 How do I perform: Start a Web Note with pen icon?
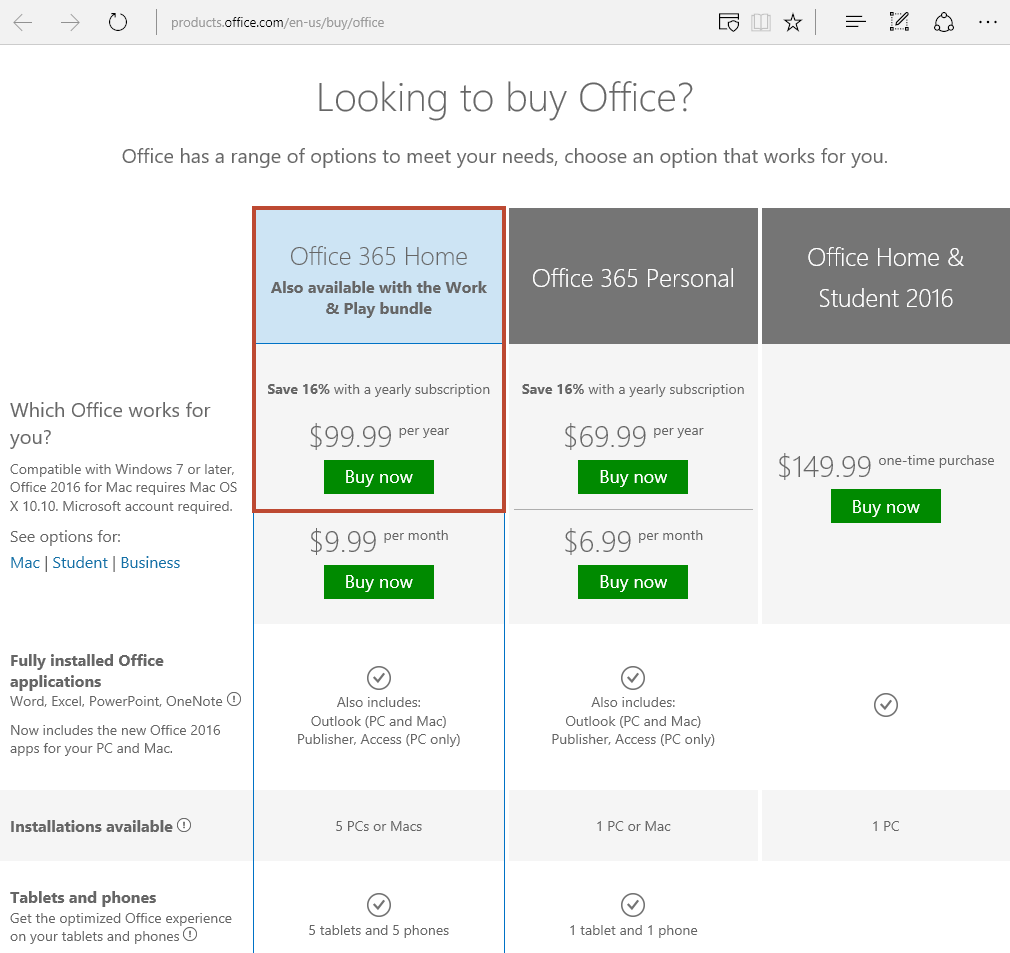(899, 22)
